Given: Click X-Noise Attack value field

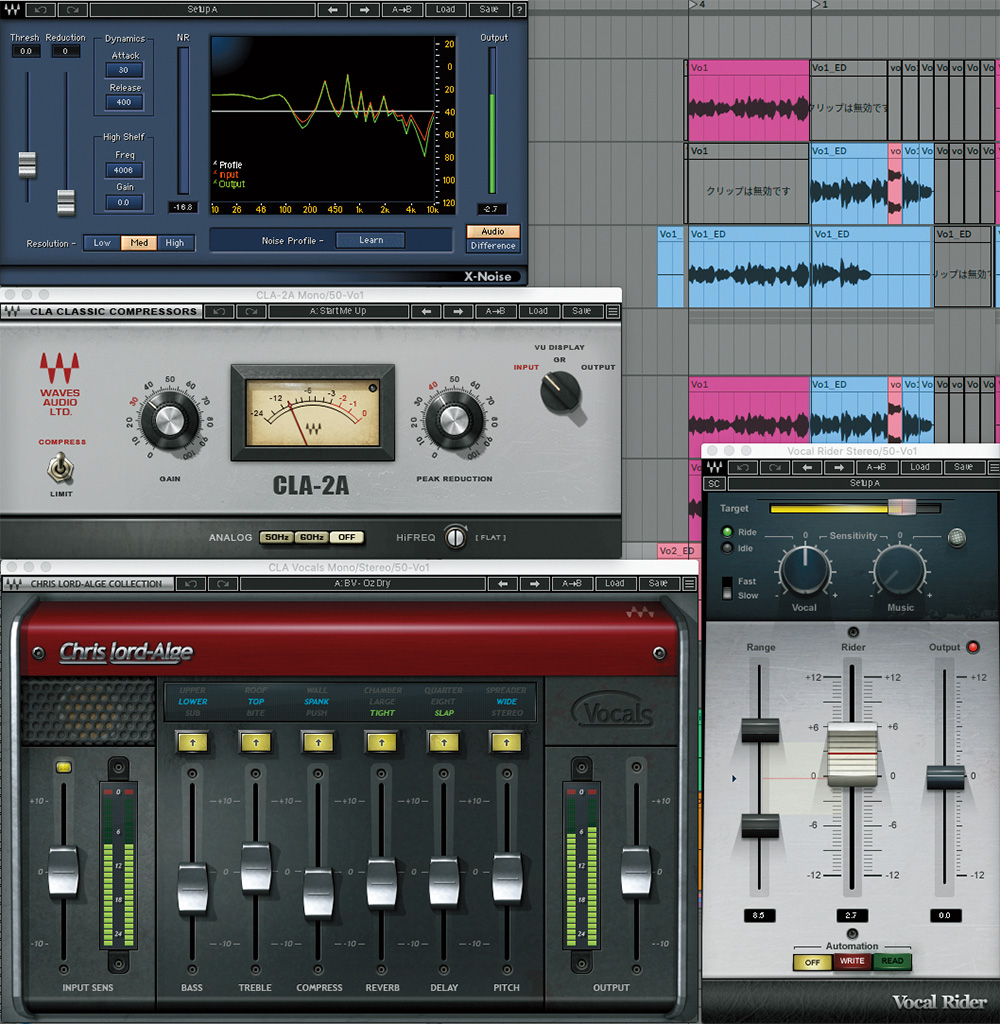Looking at the screenshot, I should [x=124, y=70].
